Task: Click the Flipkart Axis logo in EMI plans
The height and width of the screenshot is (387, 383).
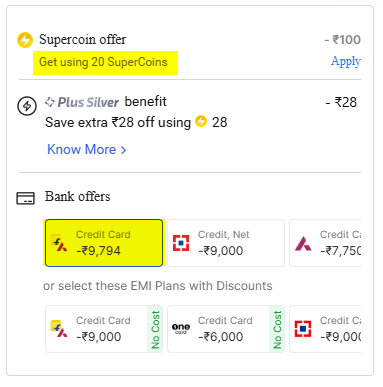Action: (x=59, y=329)
